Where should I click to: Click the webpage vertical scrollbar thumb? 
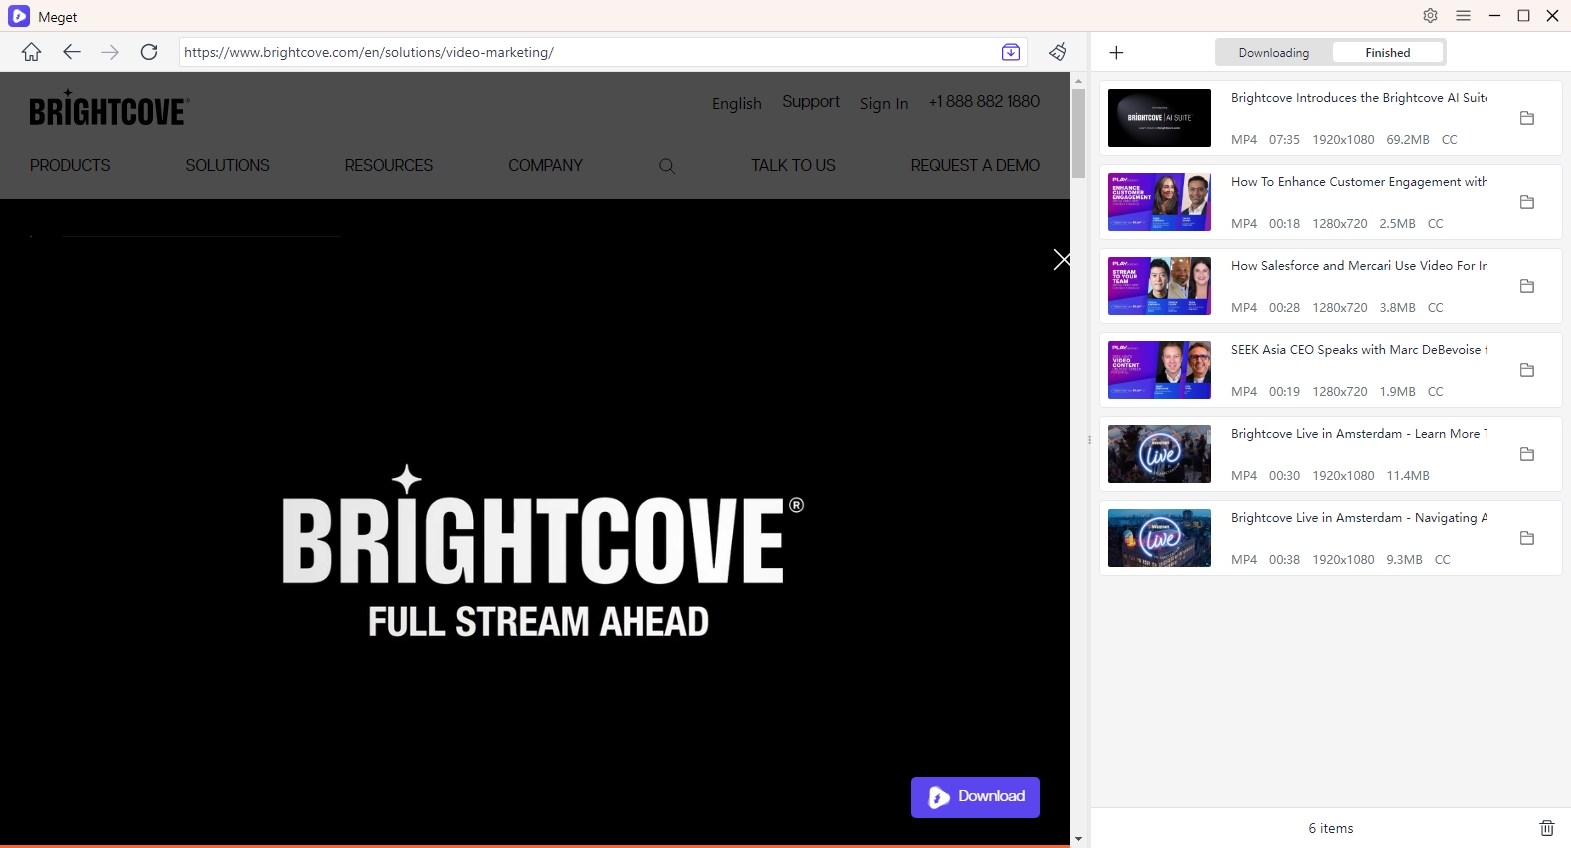1078,133
